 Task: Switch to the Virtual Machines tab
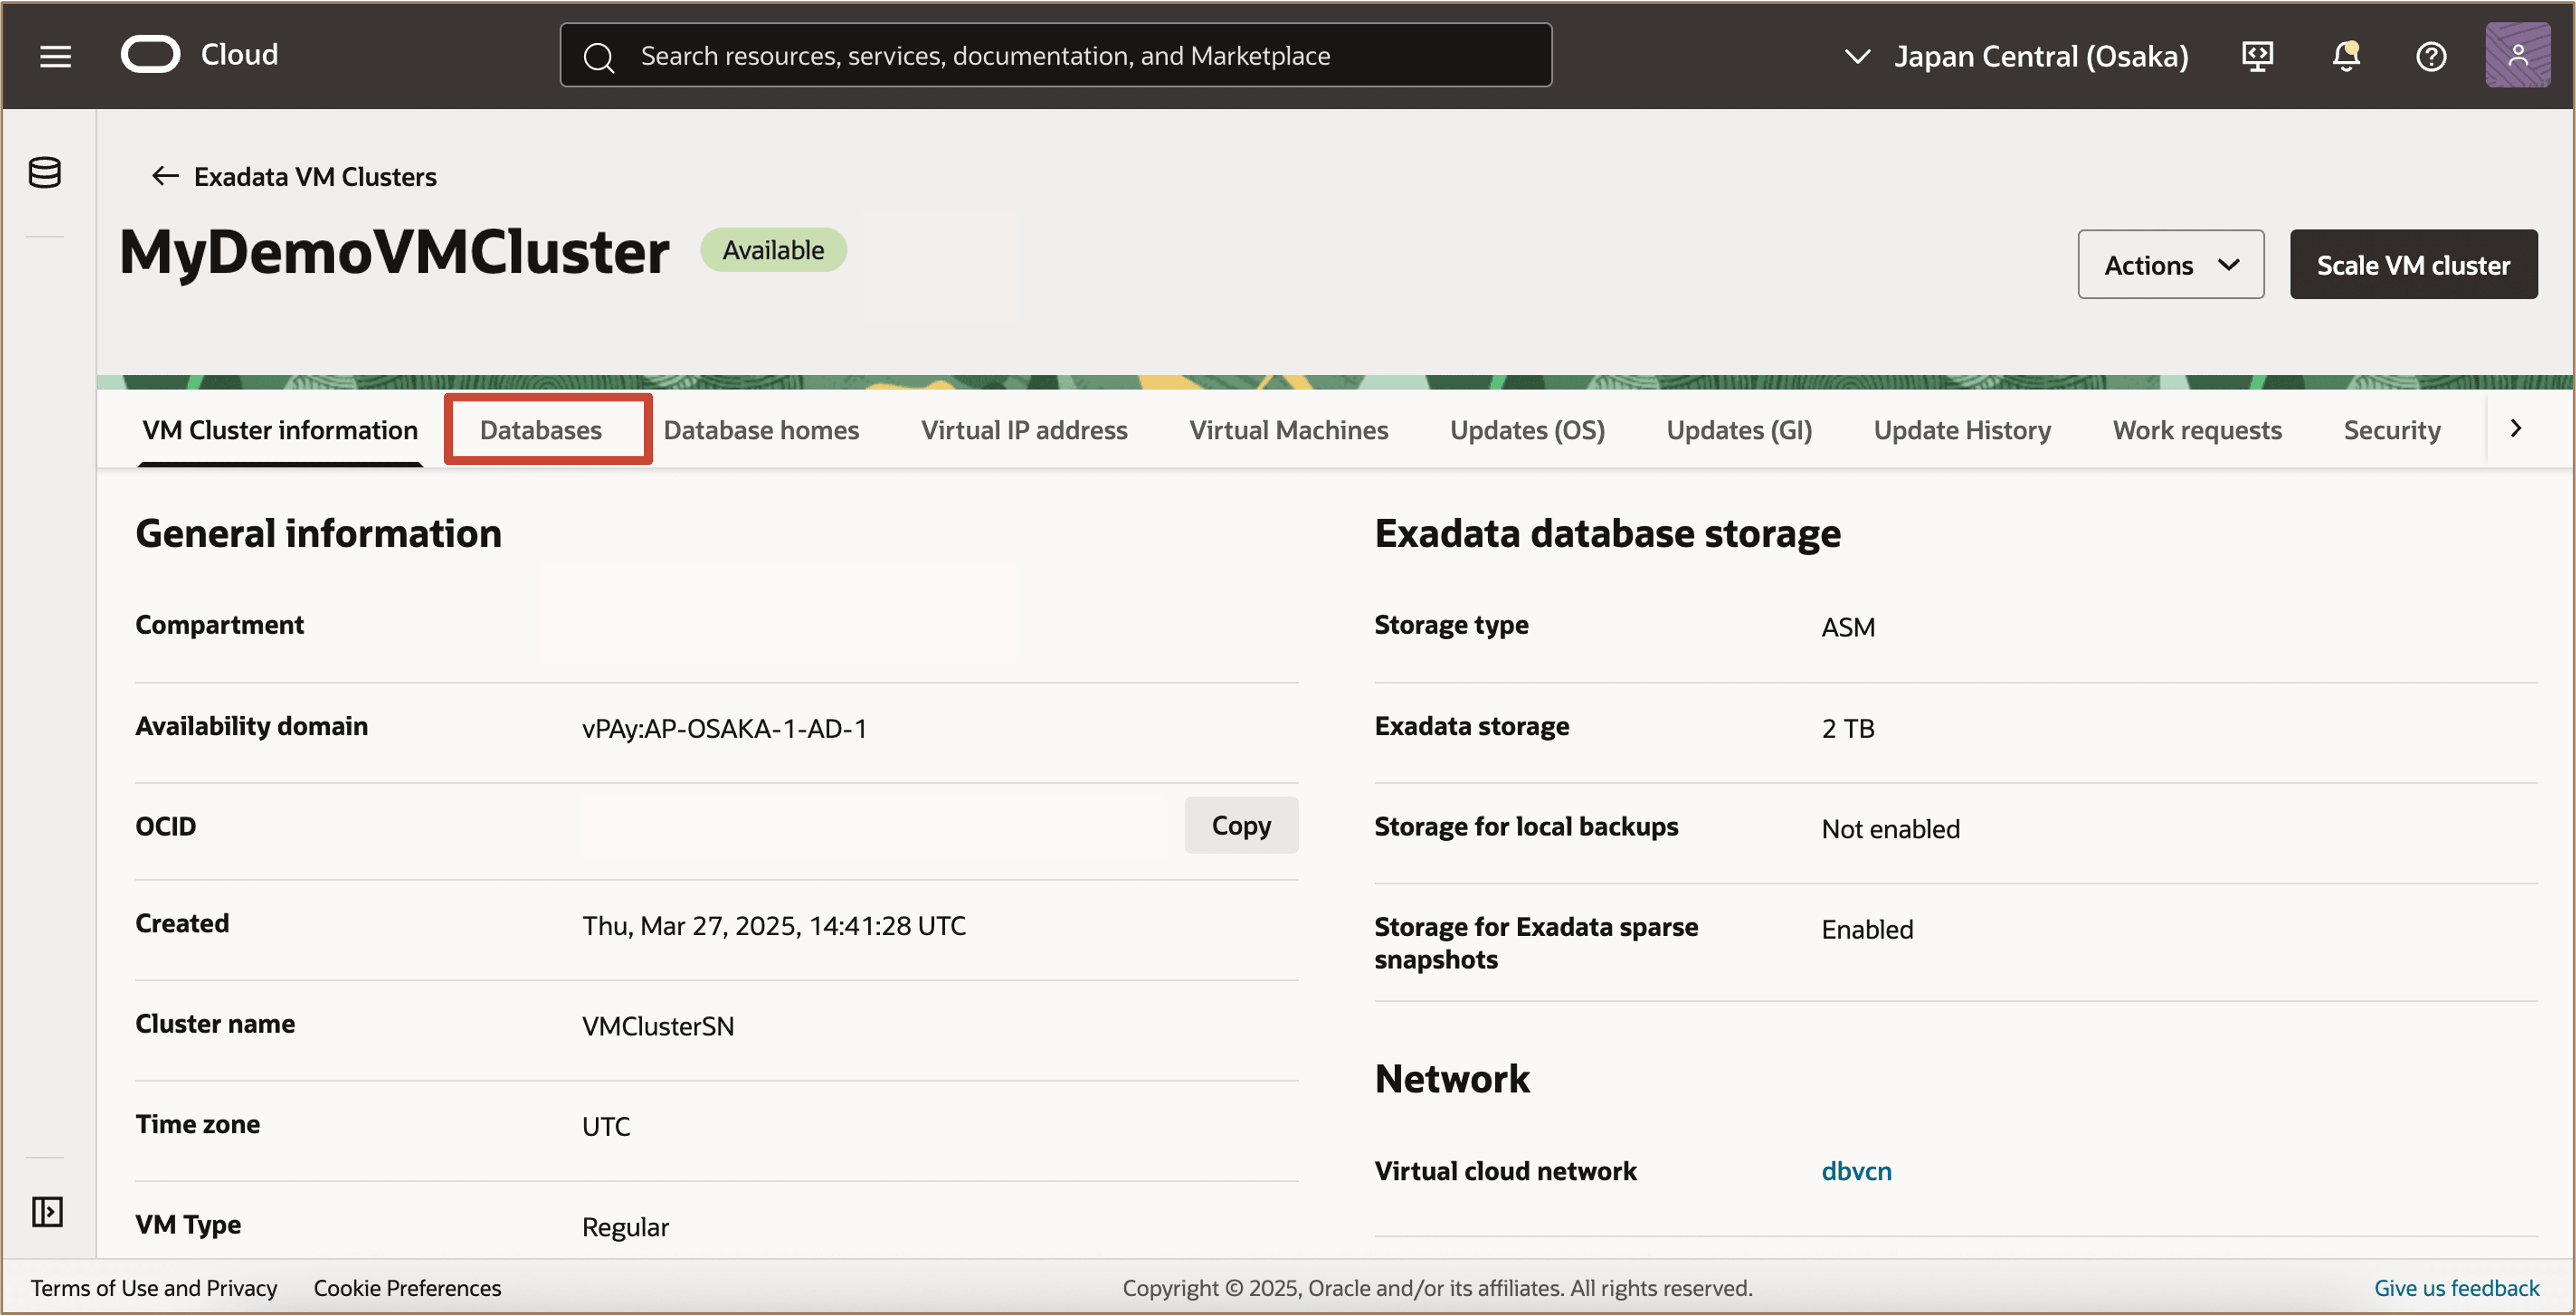tap(1288, 430)
